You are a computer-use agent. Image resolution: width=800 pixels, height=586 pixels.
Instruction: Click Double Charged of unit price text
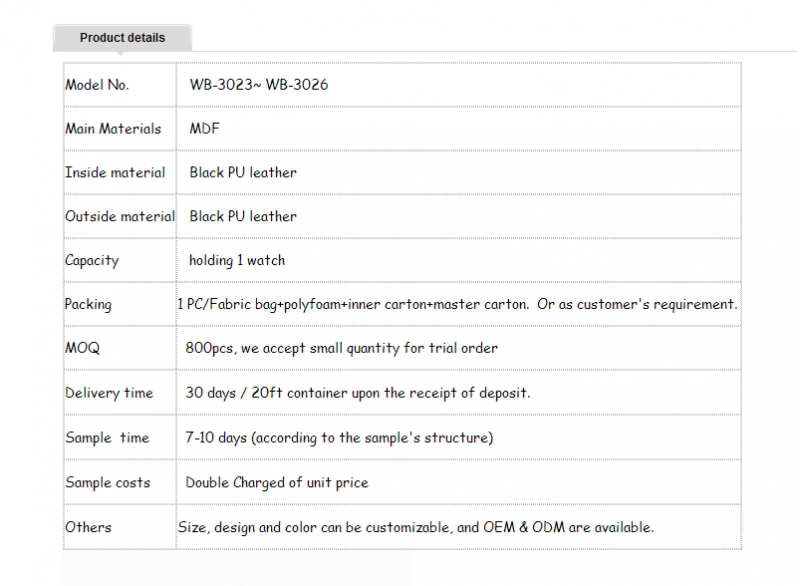(x=277, y=482)
